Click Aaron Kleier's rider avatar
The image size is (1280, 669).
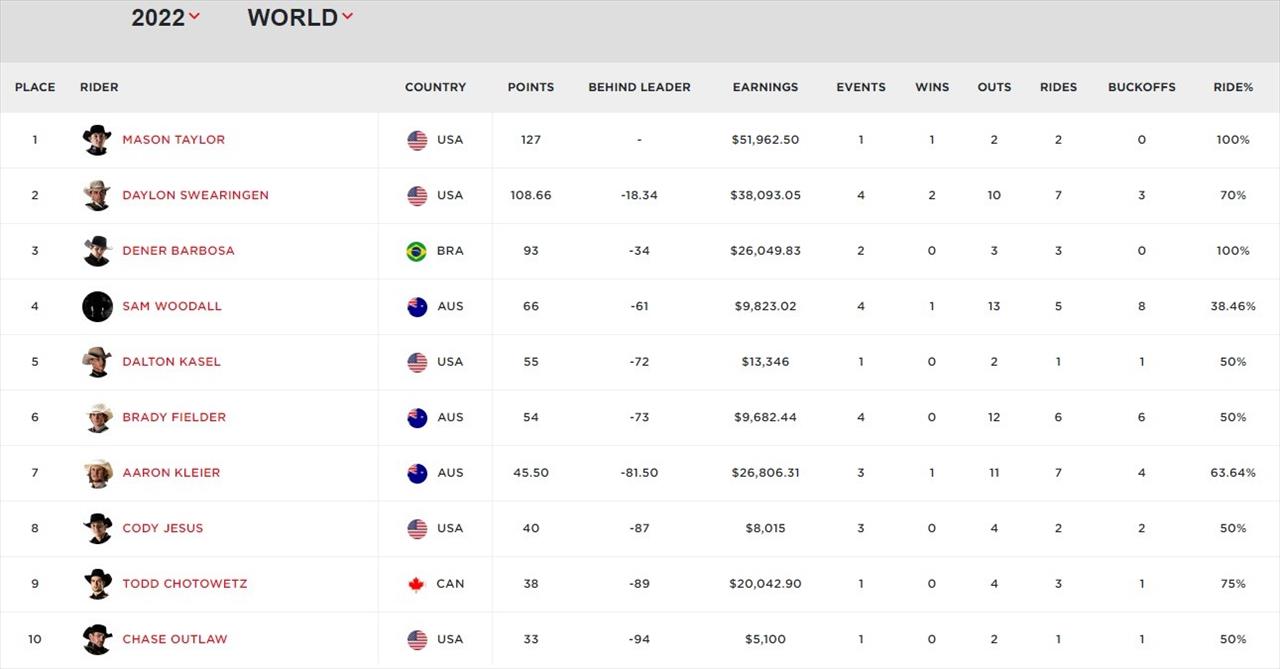[97, 473]
